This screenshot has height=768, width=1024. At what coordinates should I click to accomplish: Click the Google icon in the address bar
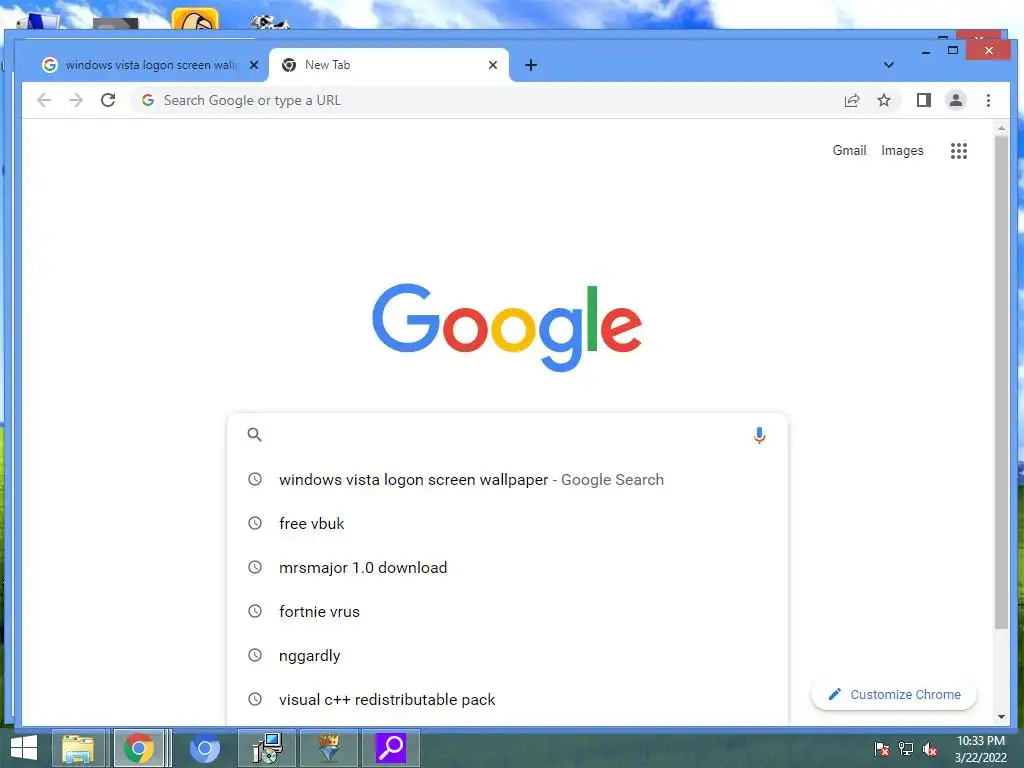148,100
